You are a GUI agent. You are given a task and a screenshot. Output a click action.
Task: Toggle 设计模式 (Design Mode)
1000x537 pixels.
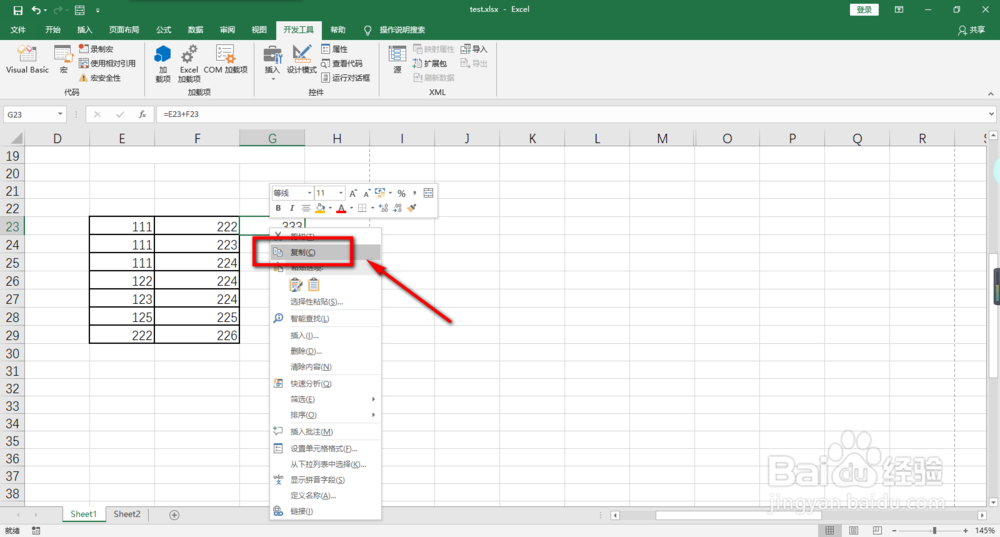click(x=301, y=60)
